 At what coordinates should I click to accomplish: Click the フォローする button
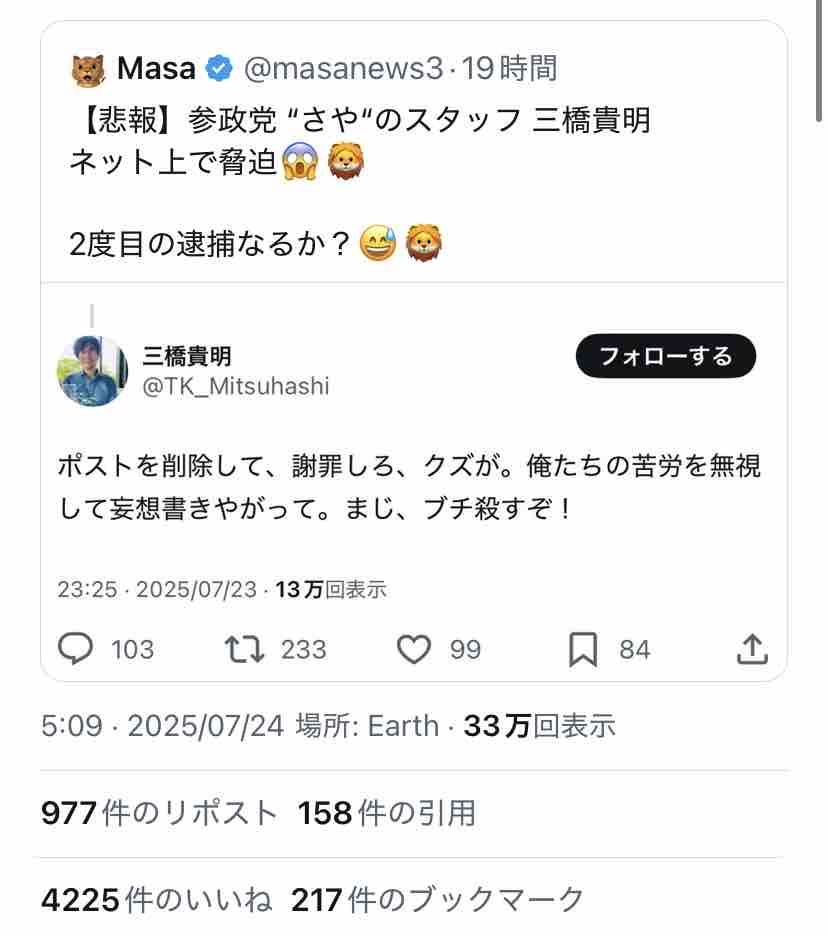(x=666, y=356)
